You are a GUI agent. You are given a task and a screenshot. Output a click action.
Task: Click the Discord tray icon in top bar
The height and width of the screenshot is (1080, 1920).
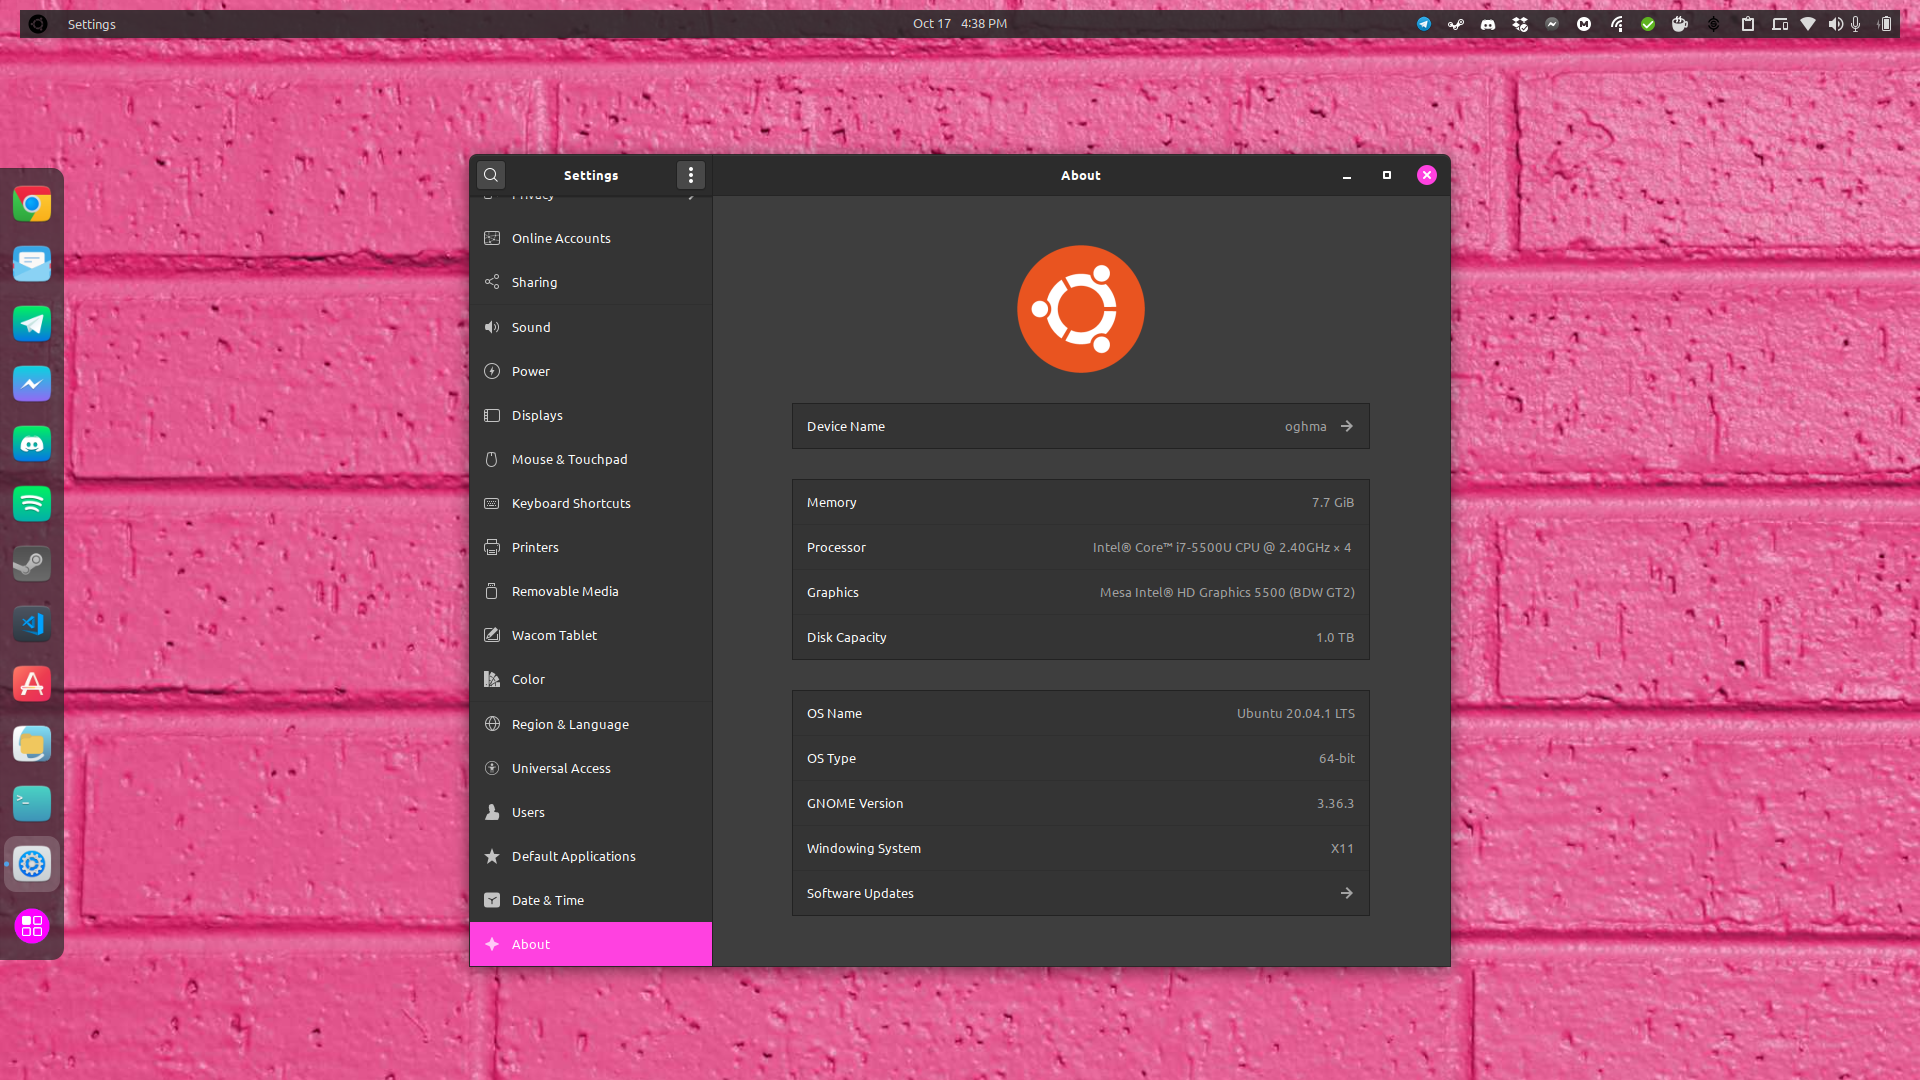point(1488,24)
